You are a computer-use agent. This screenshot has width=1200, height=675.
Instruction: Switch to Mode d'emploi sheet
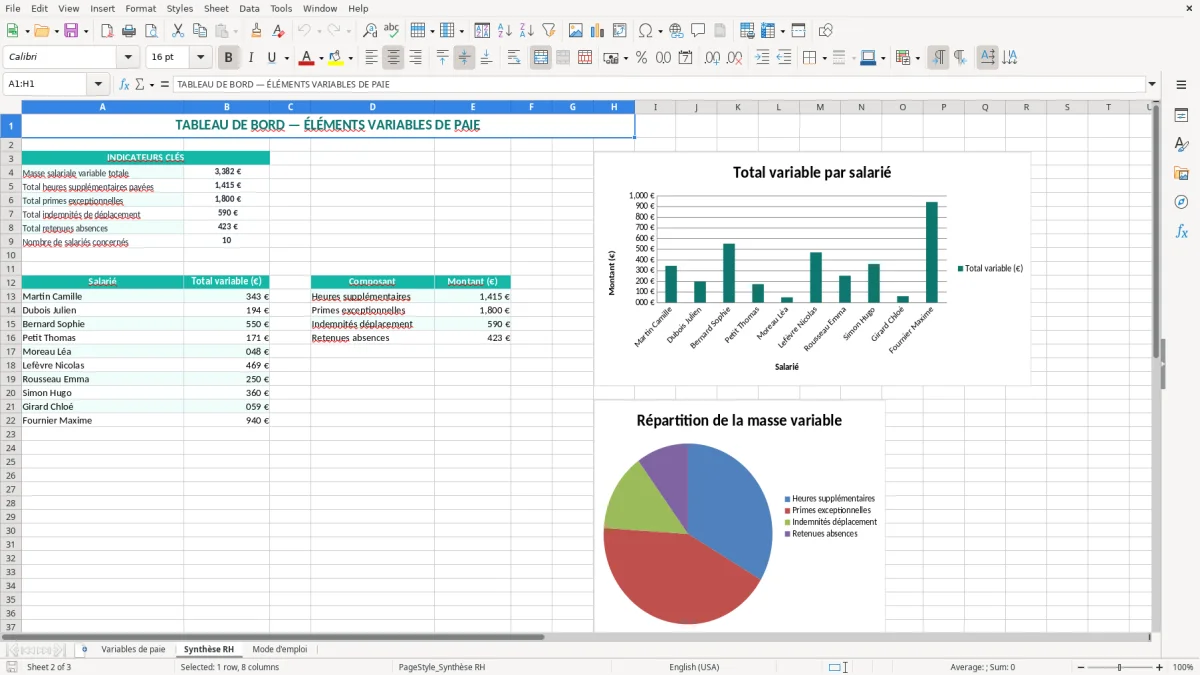coord(280,649)
